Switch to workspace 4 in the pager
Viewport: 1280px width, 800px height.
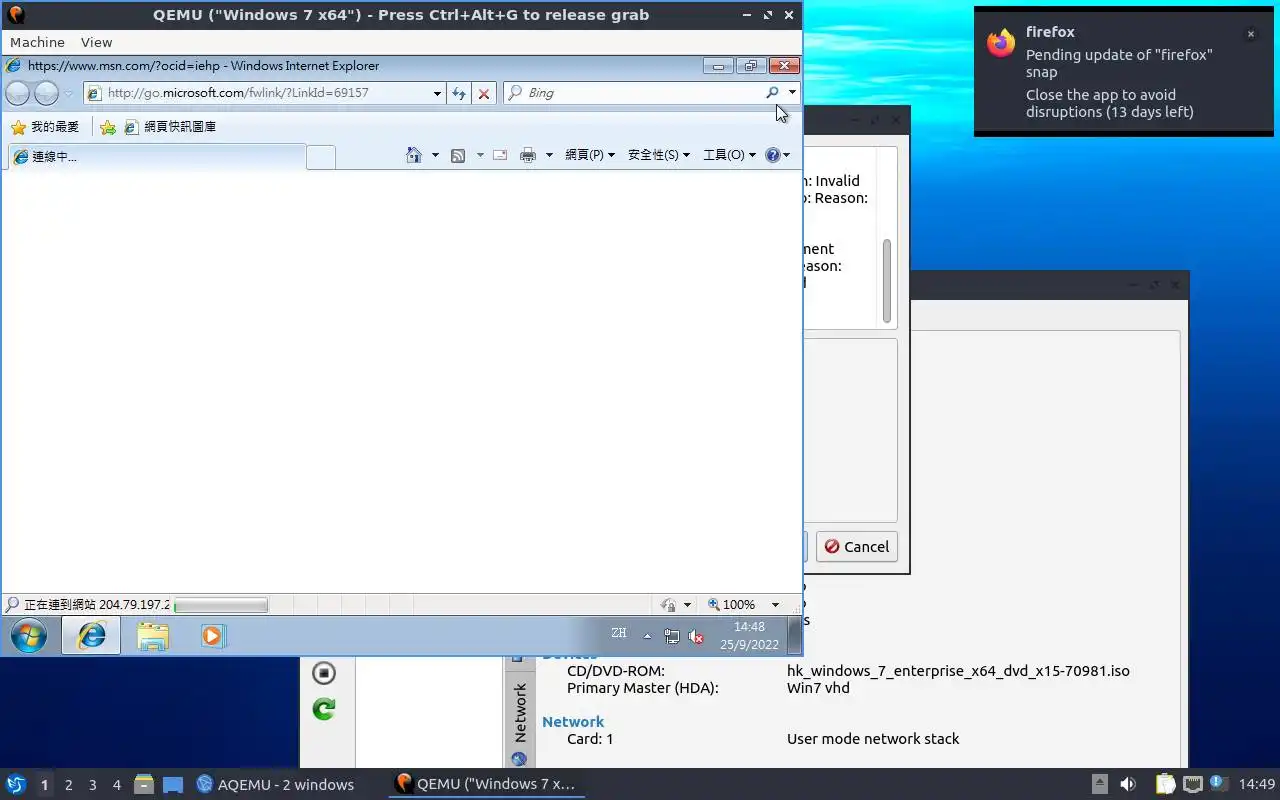point(116,785)
